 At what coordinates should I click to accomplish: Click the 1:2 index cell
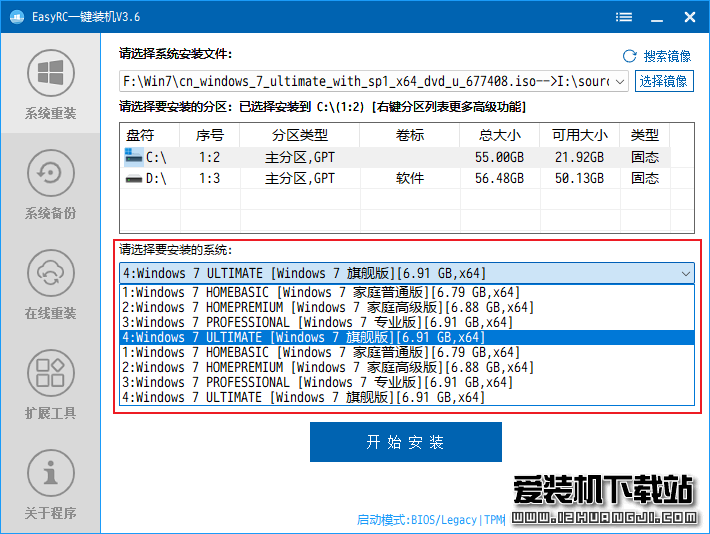(x=209, y=157)
